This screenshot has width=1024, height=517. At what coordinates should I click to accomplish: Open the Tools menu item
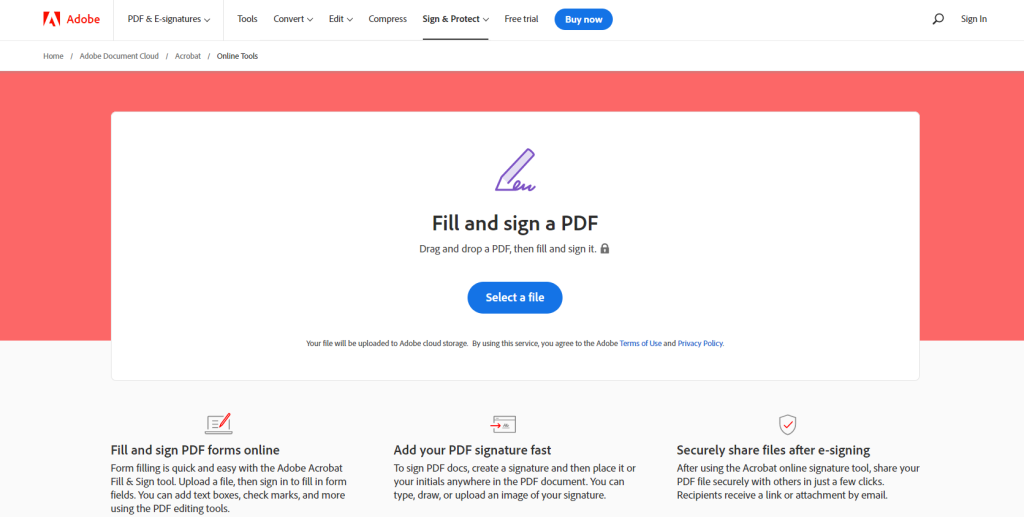click(x=248, y=19)
